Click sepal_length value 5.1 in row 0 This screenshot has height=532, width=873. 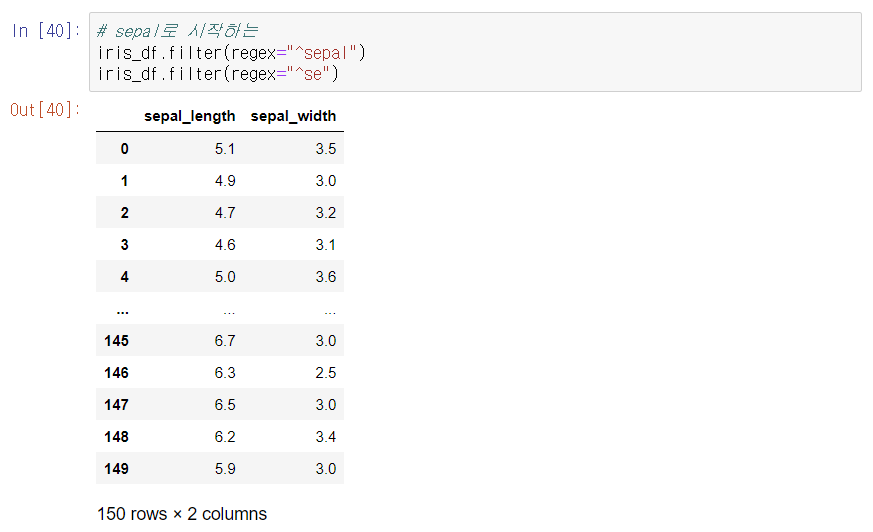(225, 149)
